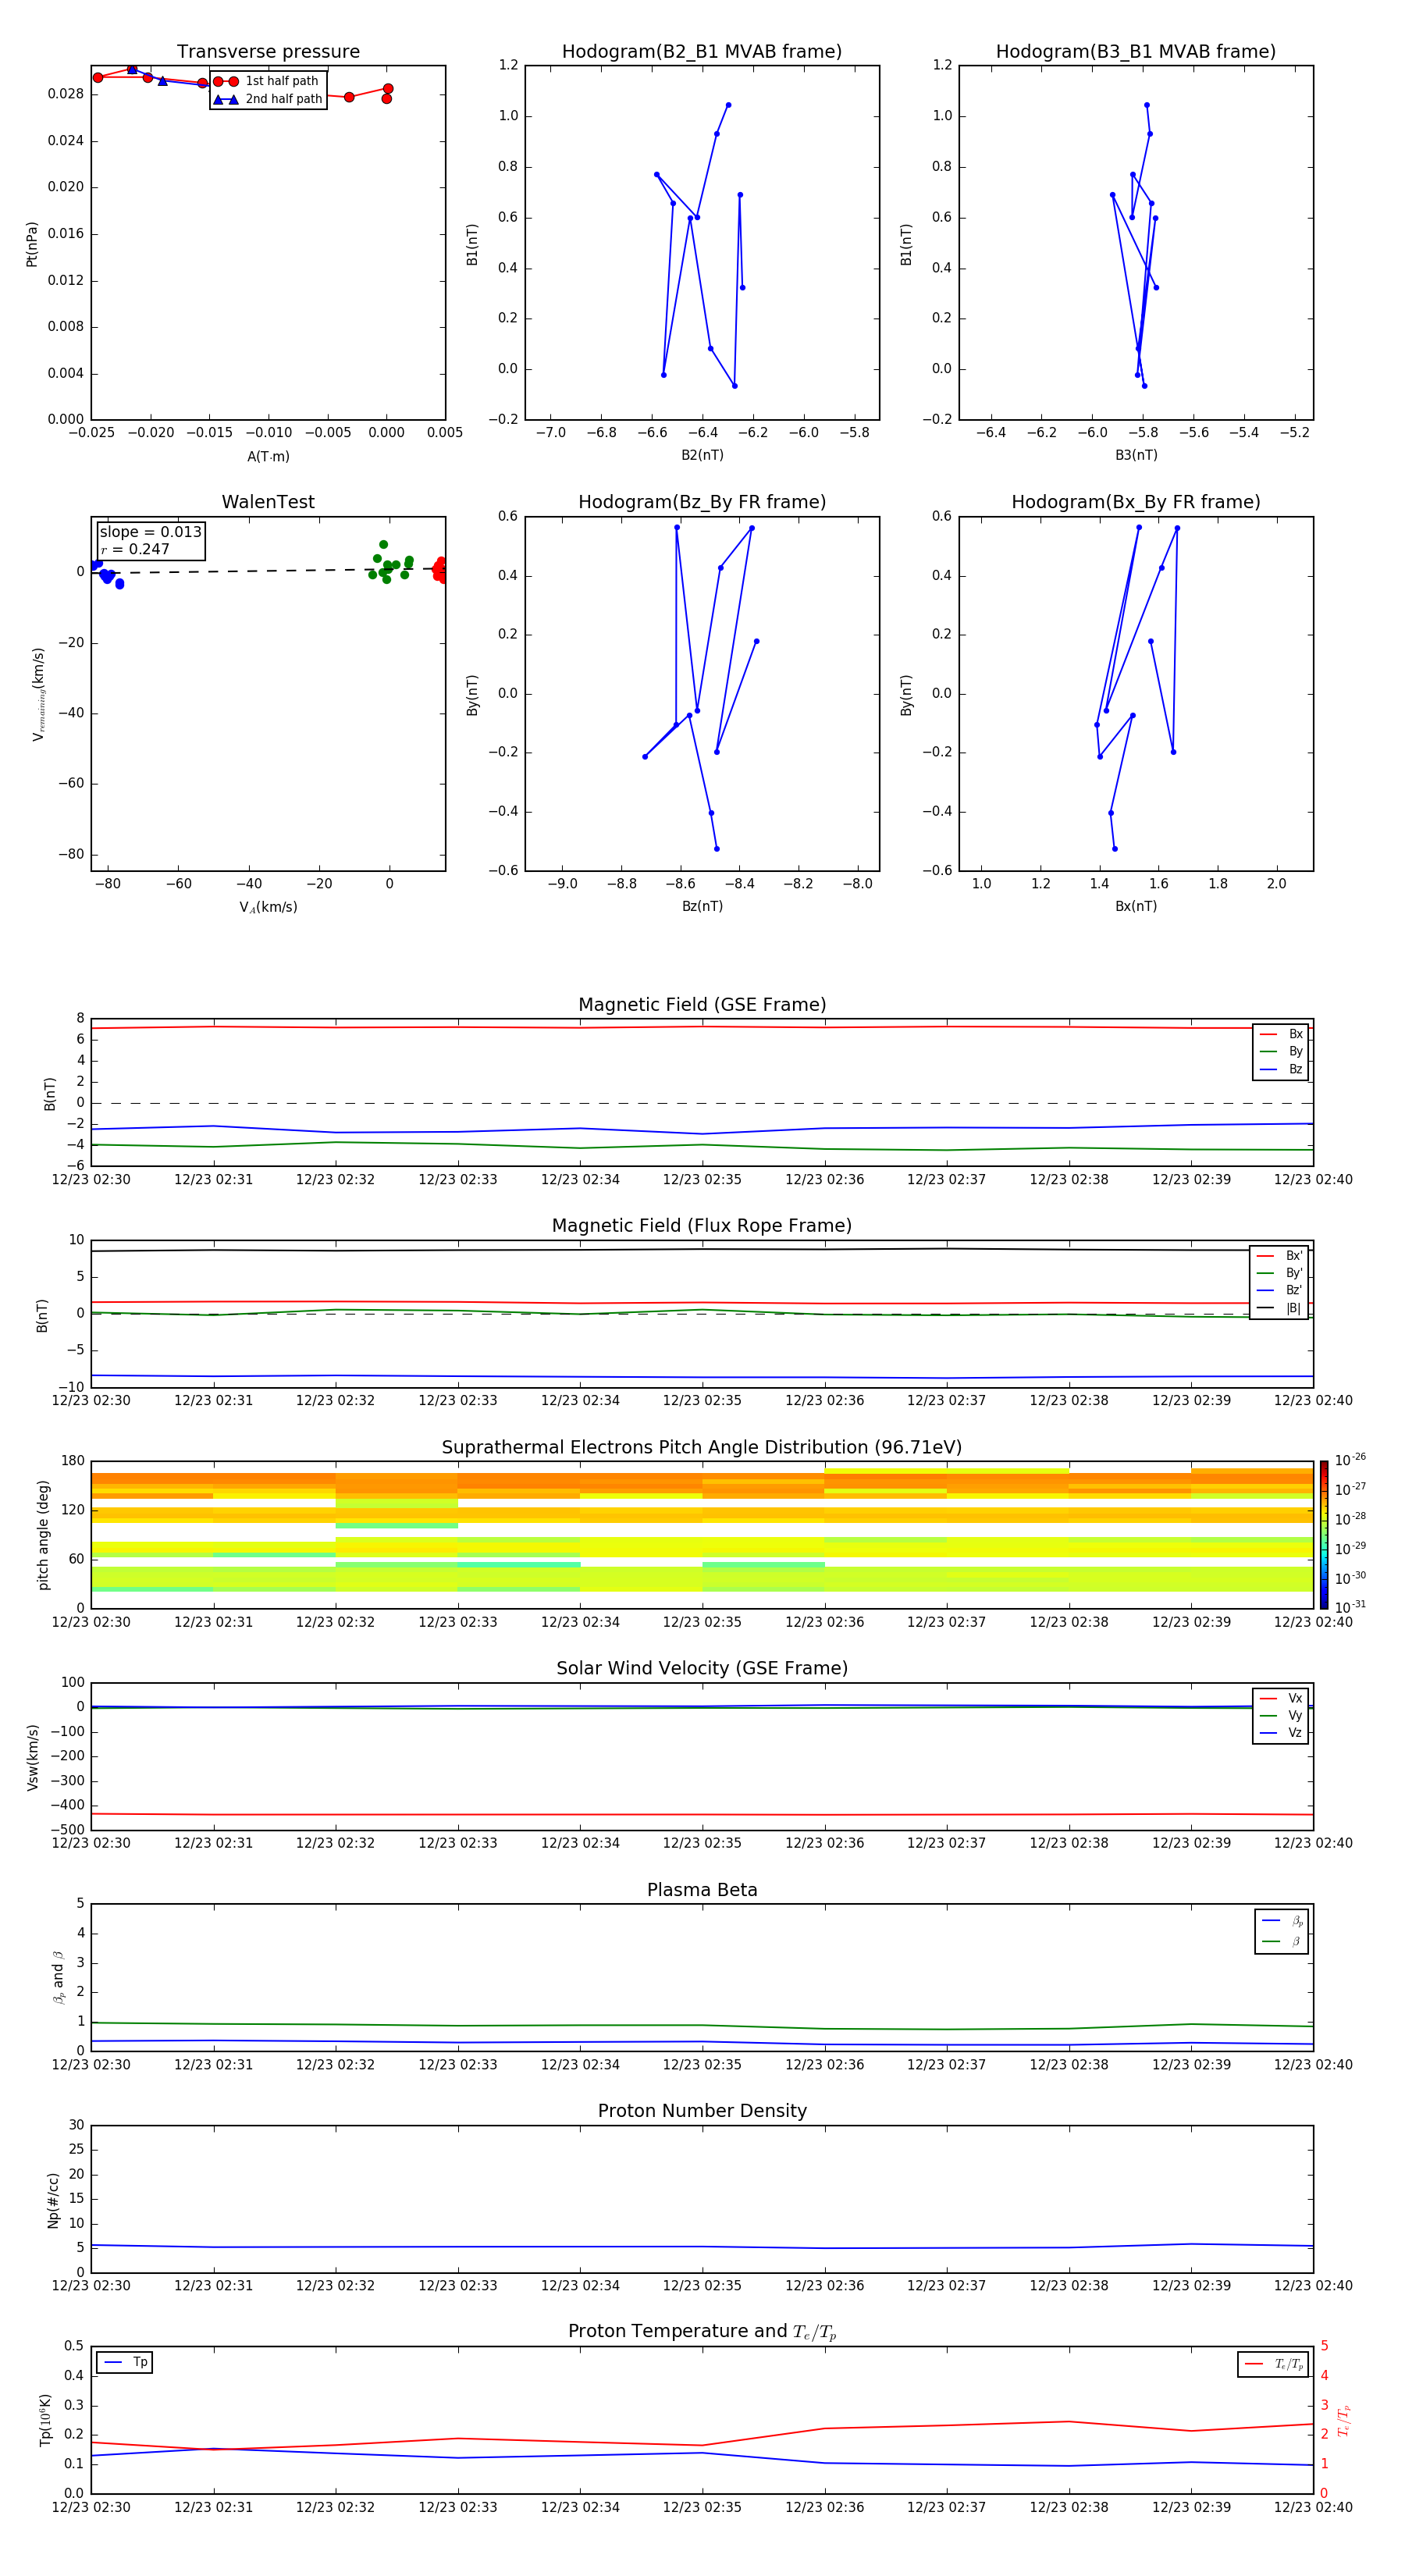Select the "Vy" legend entry
This screenshot has height=2576, width=1405.
[x=1281, y=1715]
